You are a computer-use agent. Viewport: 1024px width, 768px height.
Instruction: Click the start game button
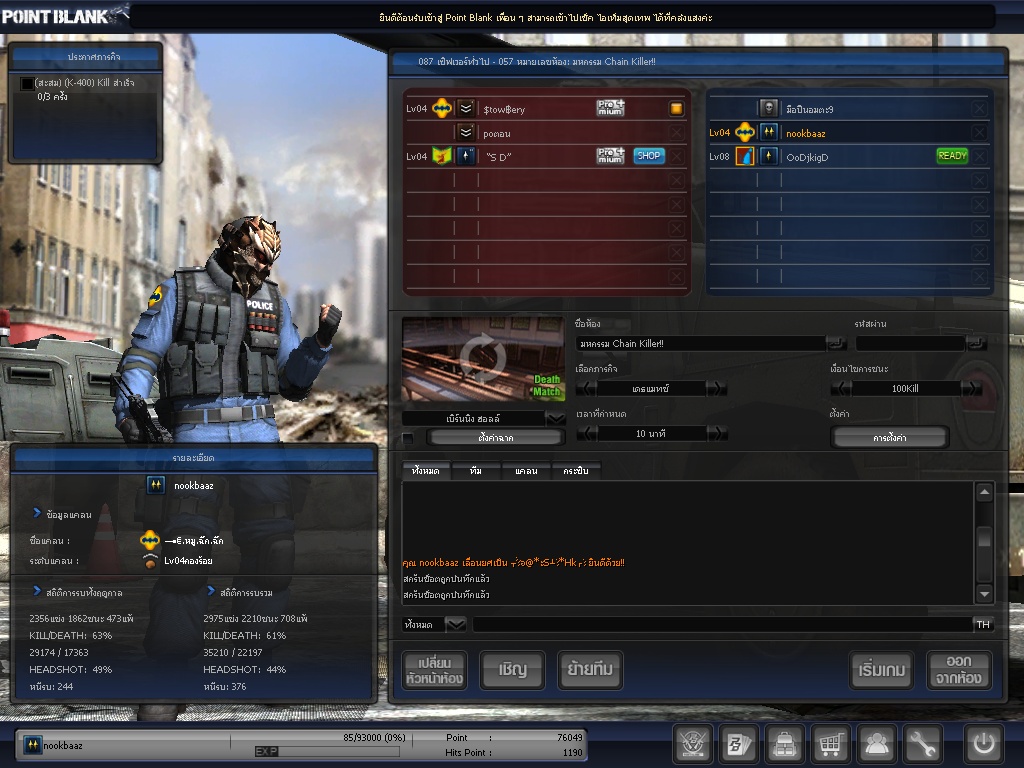pos(882,670)
